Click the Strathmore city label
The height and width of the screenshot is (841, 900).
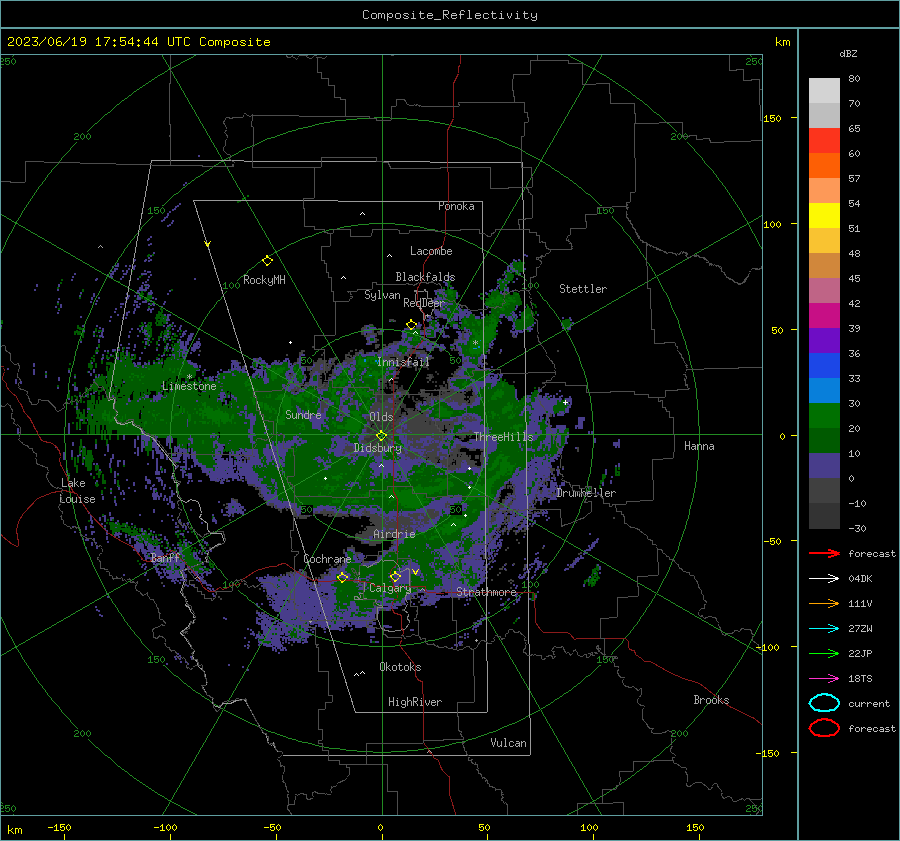[486, 592]
